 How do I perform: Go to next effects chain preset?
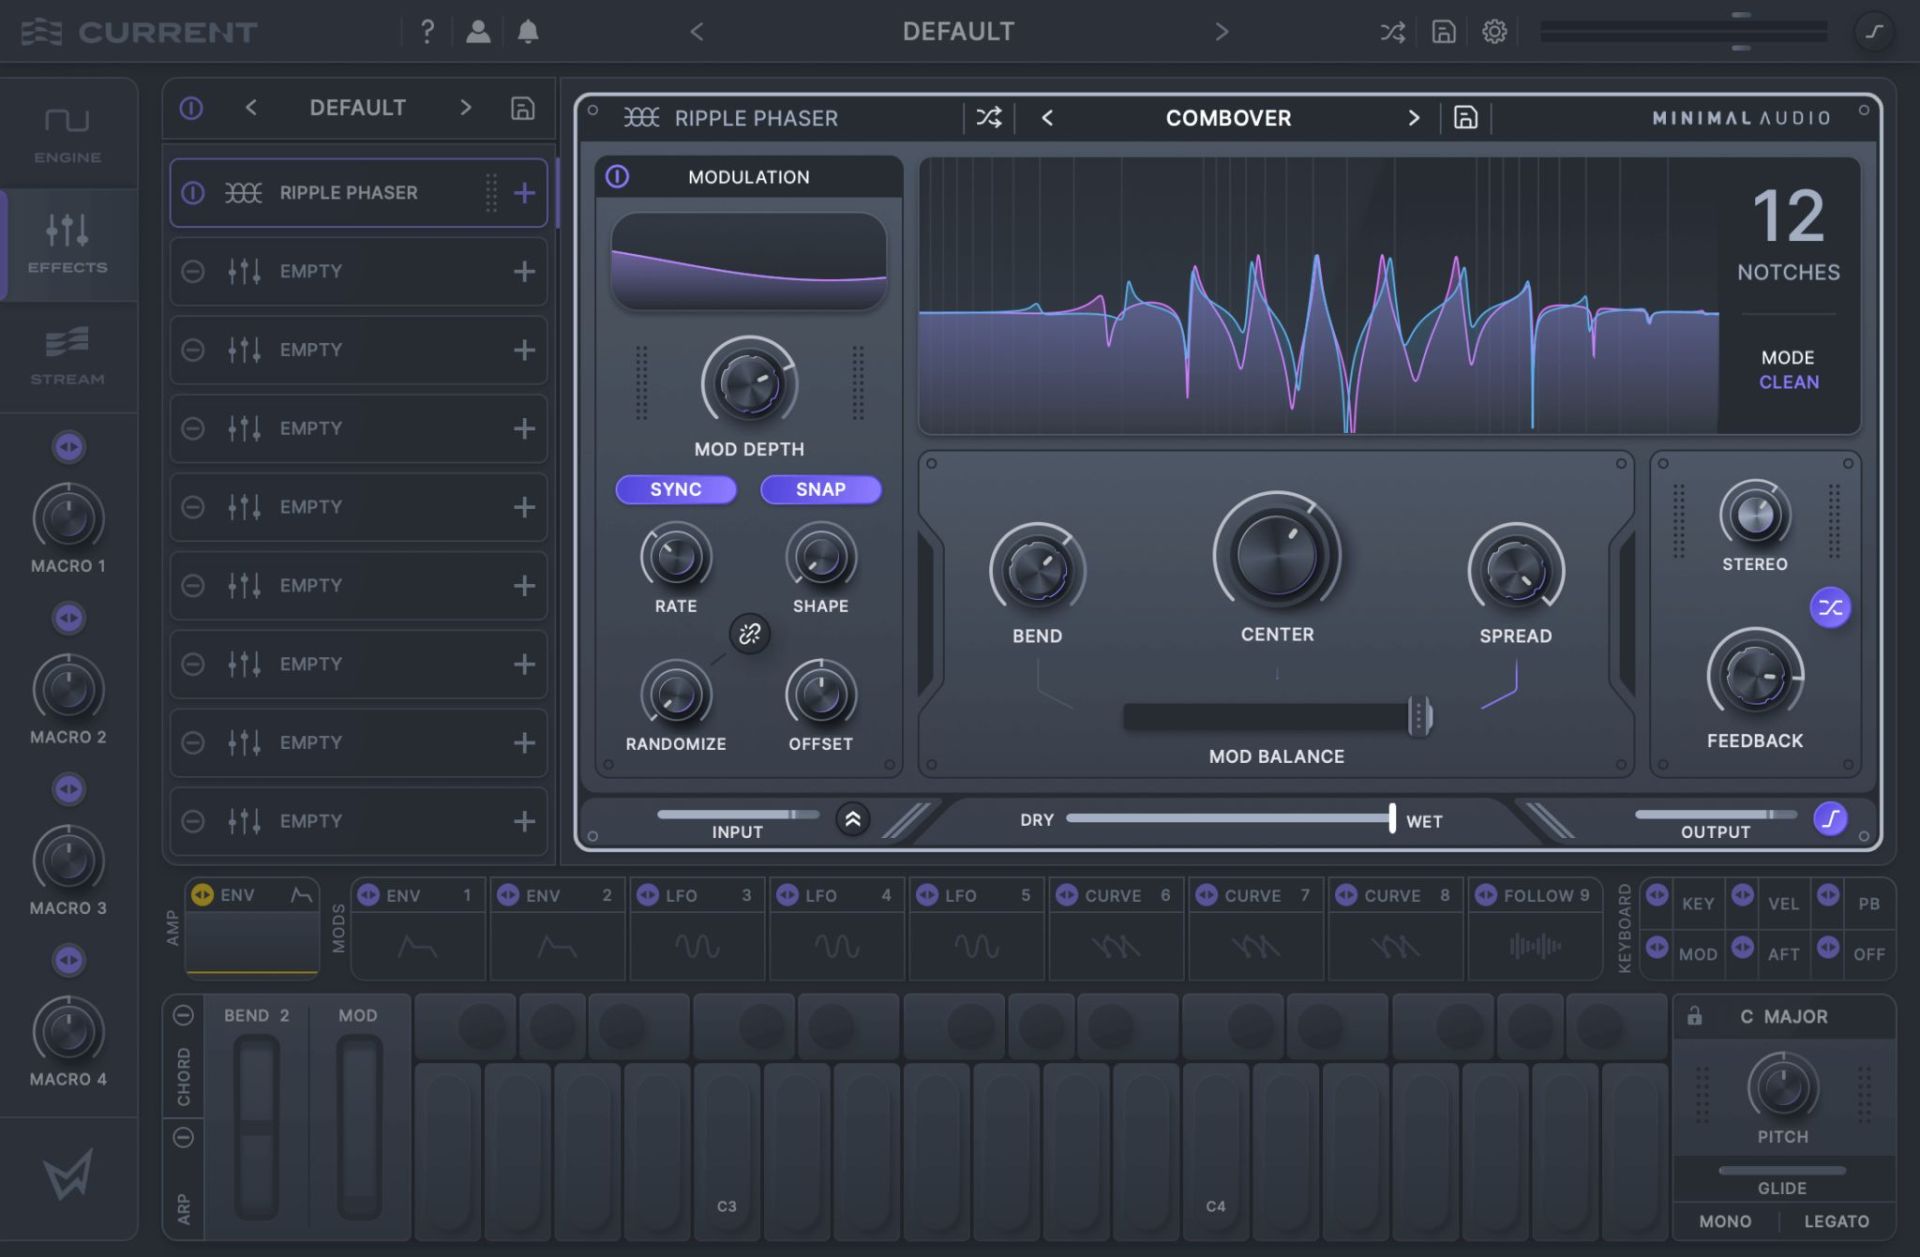click(x=465, y=108)
